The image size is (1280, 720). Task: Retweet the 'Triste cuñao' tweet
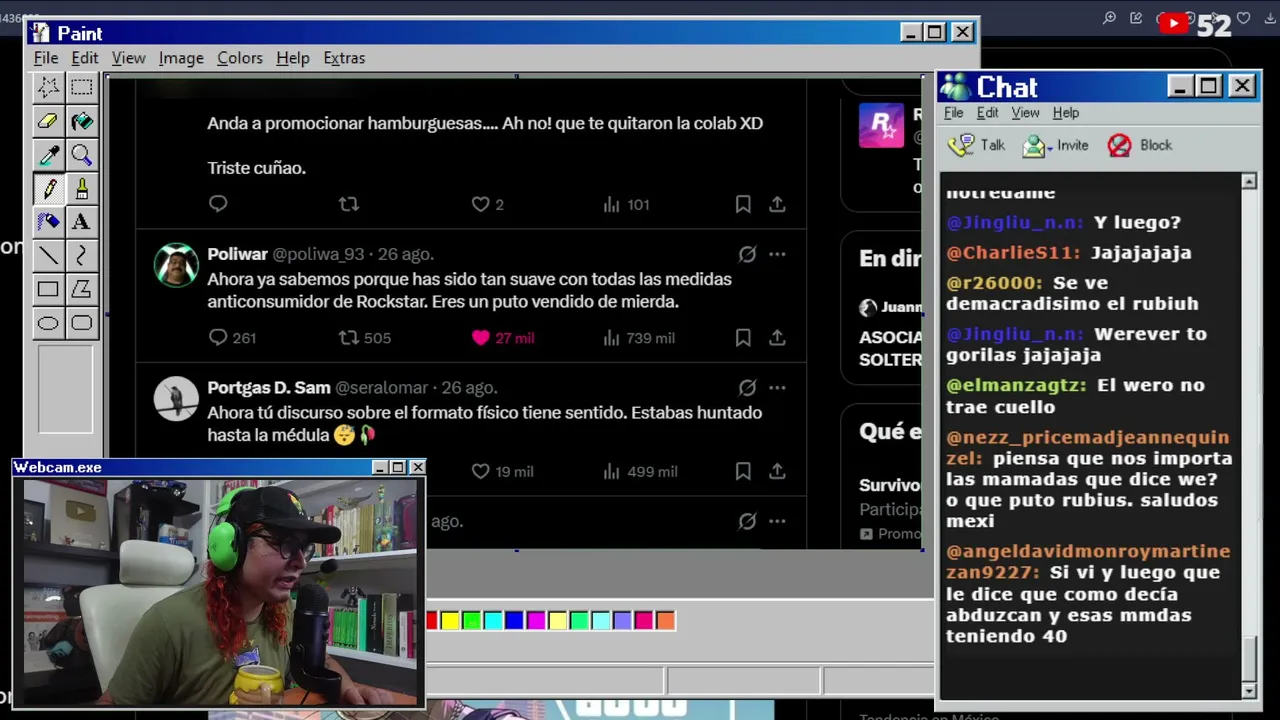click(x=349, y=204)
